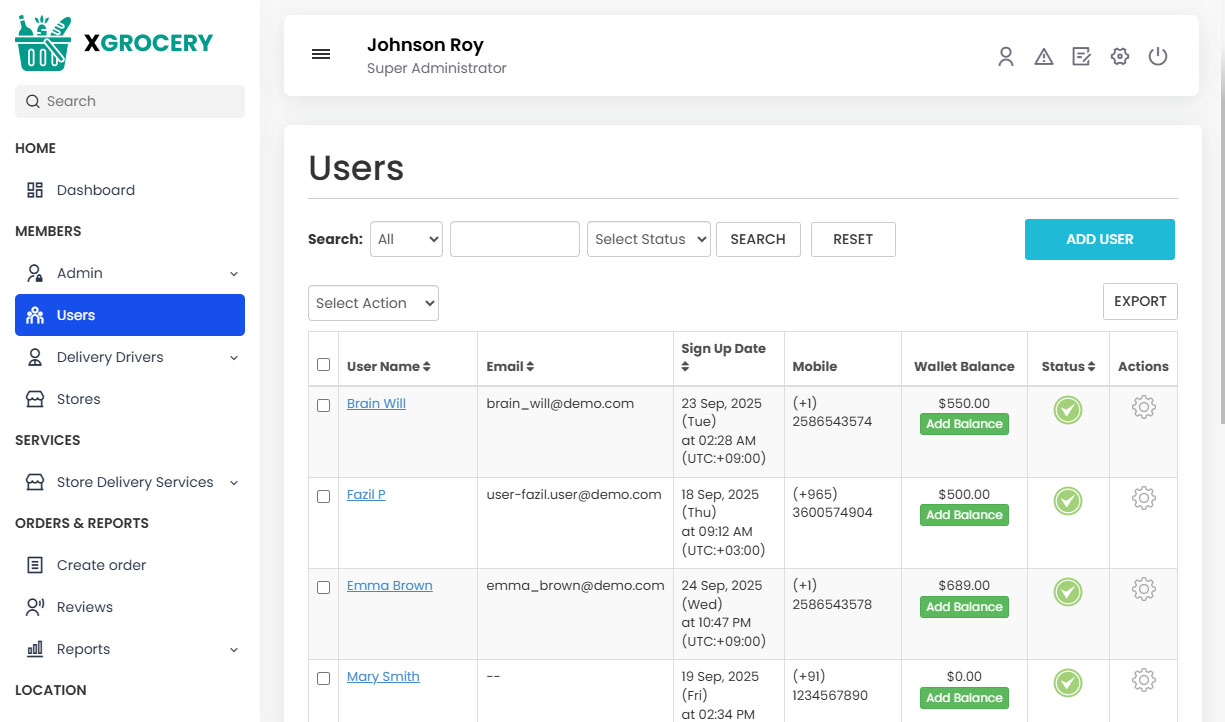Open Stores from the sidebar
Image resolution: width=1225 pixels, height=722 pixels.
(73, 399)
